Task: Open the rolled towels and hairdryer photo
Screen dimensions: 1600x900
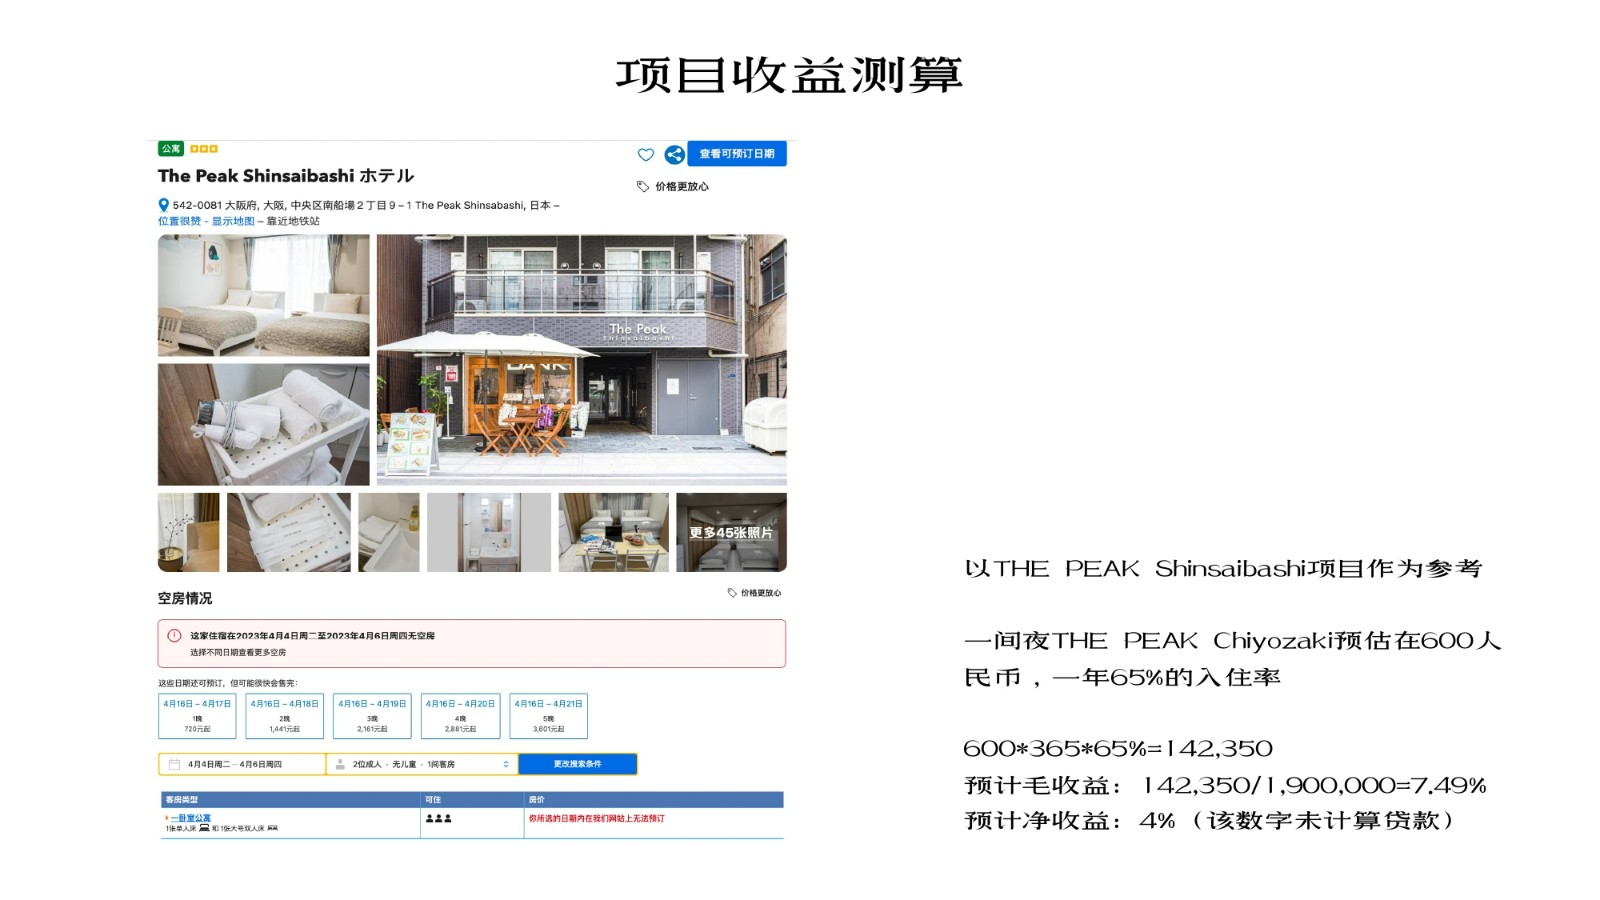Action: (x=264, y=425)
